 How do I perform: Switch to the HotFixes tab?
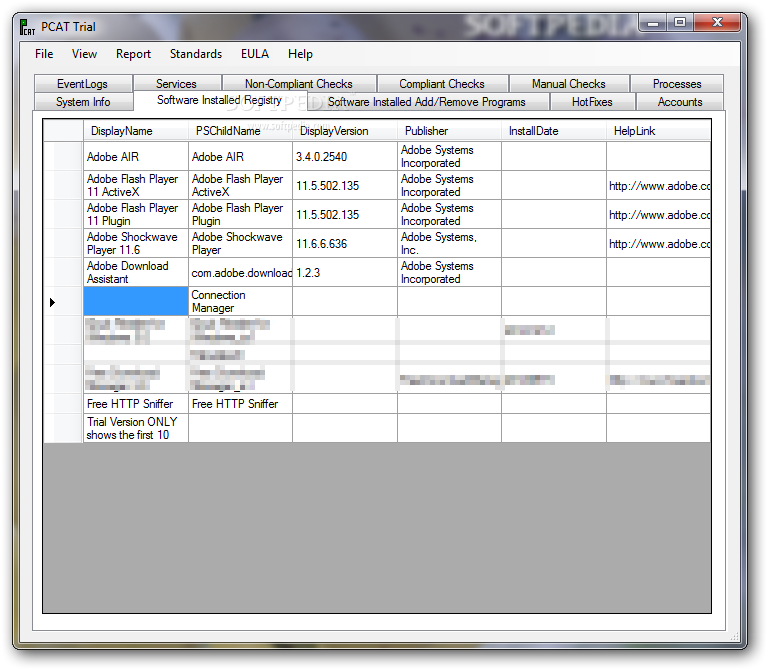coord(593,102)
